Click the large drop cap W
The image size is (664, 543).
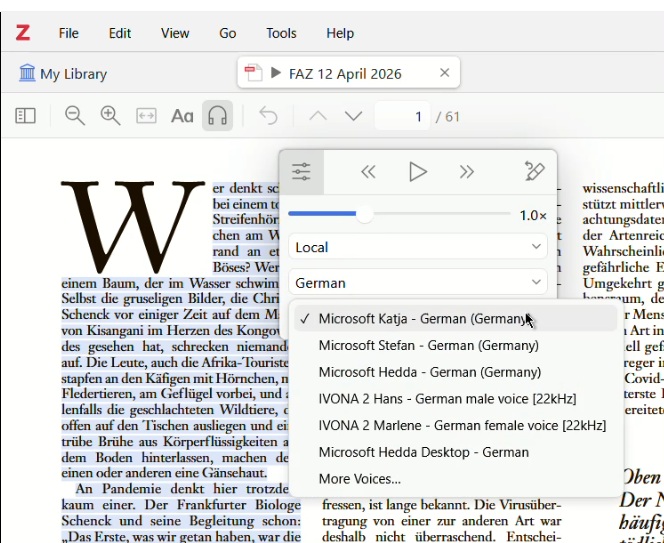133,227
